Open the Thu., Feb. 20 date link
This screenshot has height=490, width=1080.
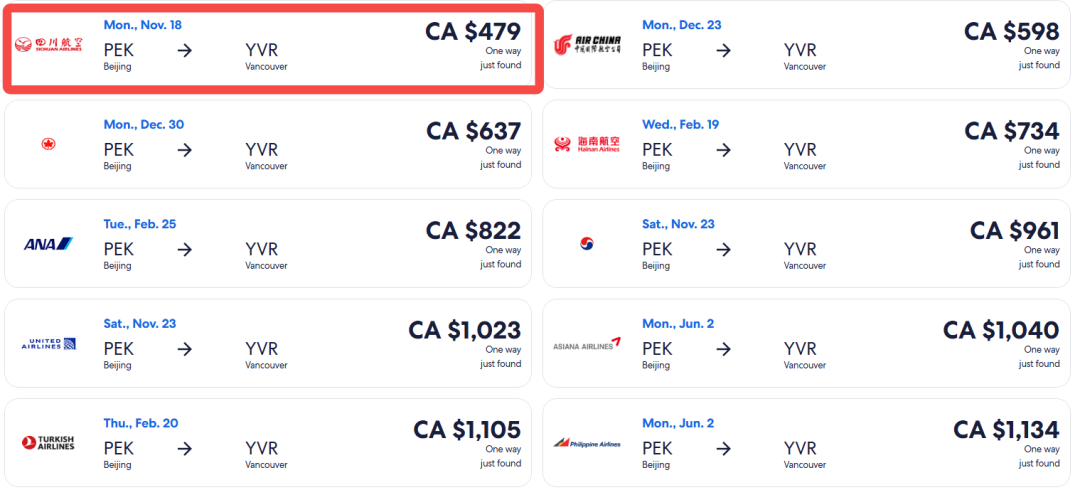pos(141,423)
